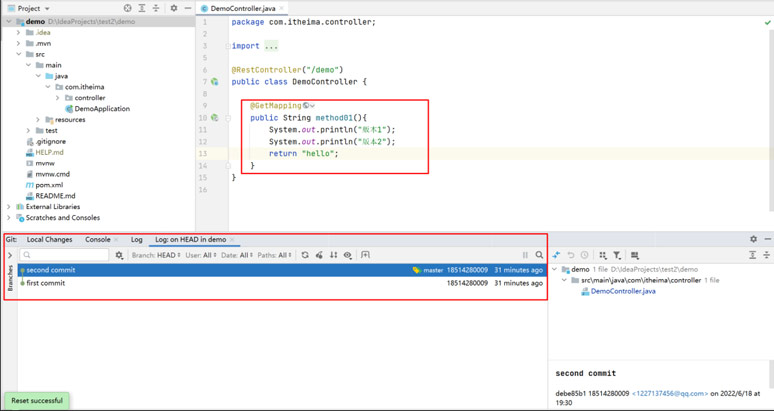Select the first commit row
This screenshot has height=411, width=774.
(x=282, y=283)
